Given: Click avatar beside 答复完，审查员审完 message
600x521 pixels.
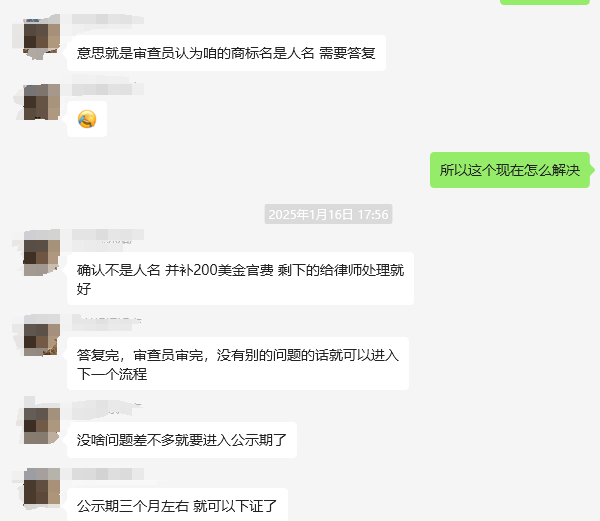Looking at the screenshot, I should coord(42,338).
